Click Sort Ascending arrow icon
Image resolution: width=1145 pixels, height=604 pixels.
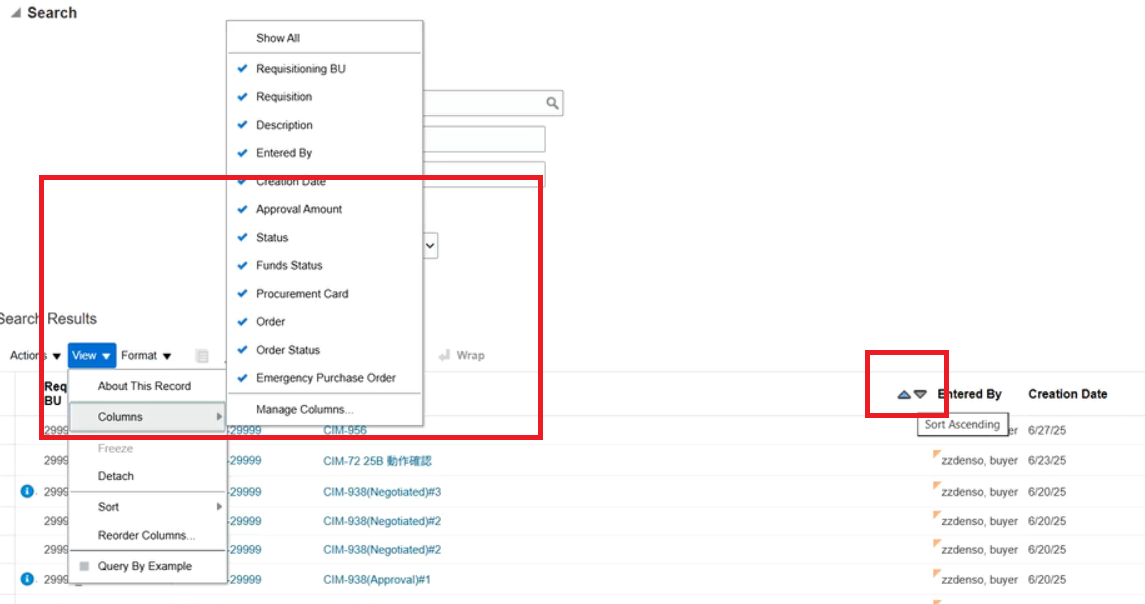point(903,394)
